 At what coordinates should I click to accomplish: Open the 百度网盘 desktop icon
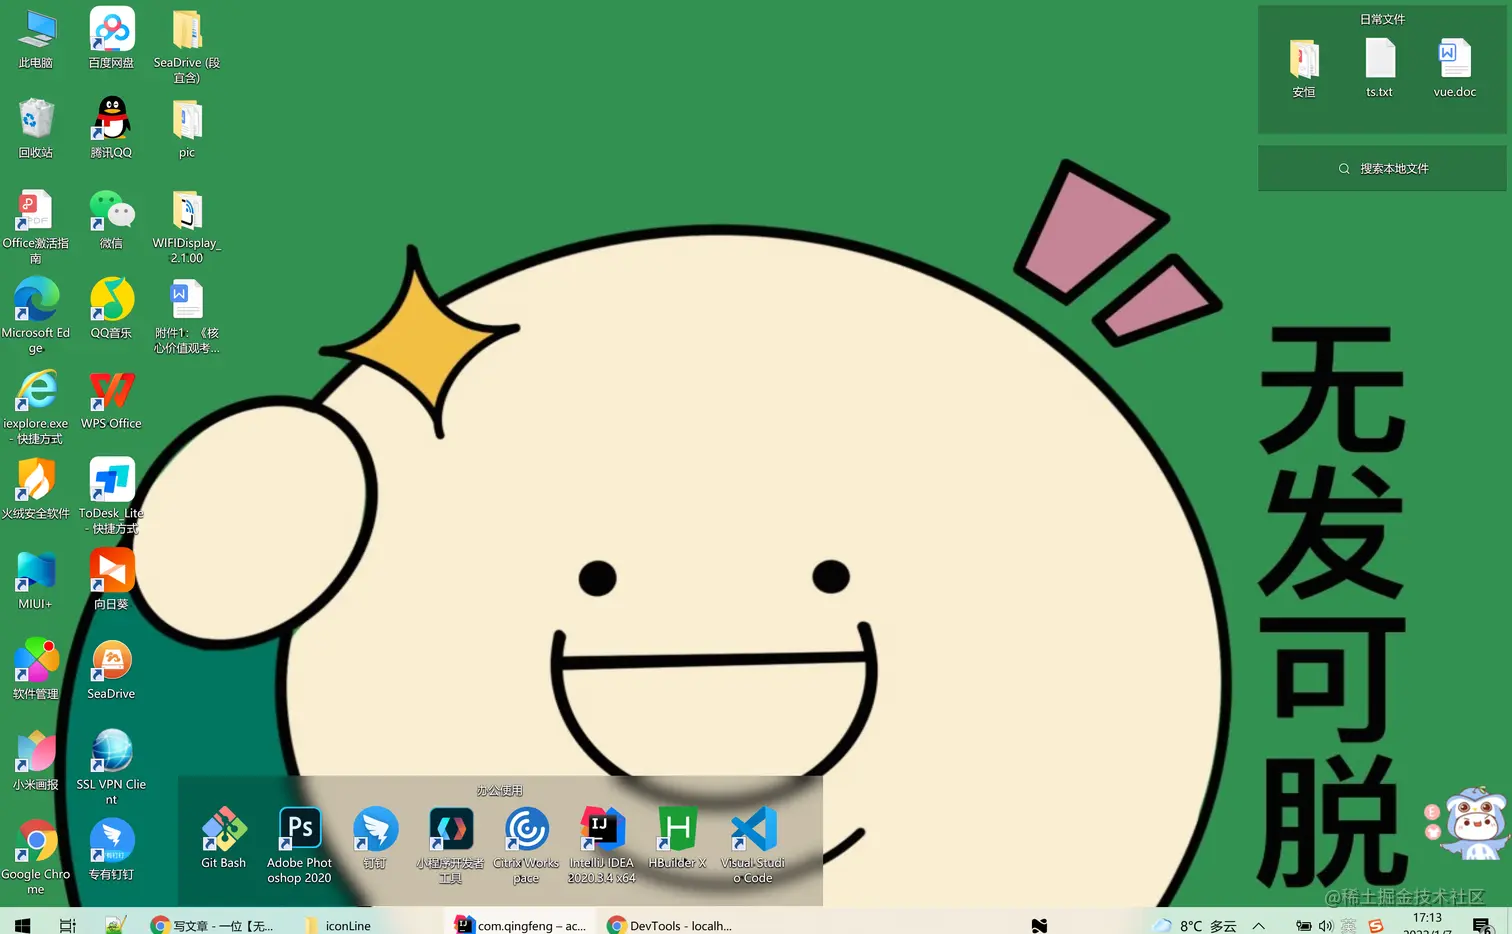[111, 30]
